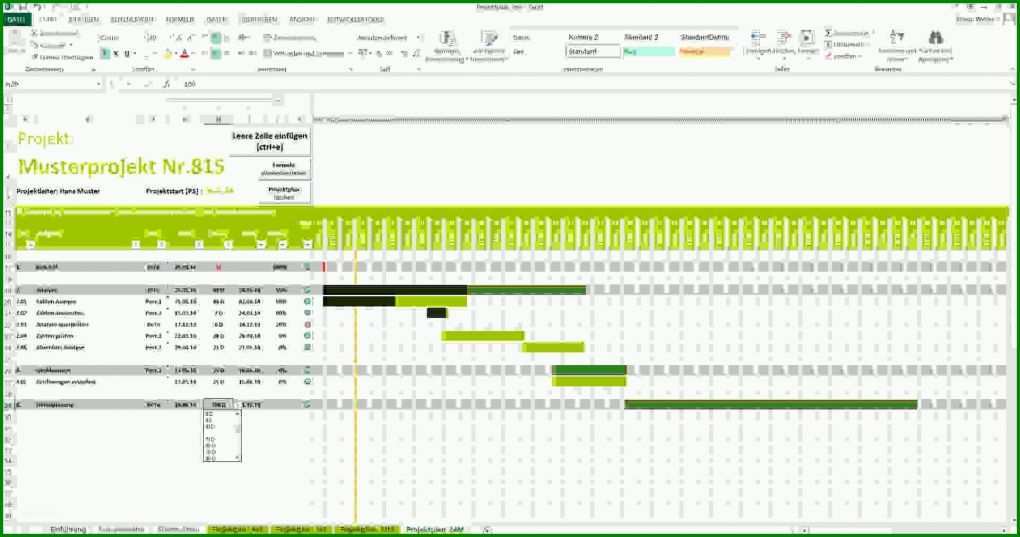The height and width of the screenshot is (537, 1020).
Task: Click the duration list scroll-down arrow
Action: tap(237, 458)
